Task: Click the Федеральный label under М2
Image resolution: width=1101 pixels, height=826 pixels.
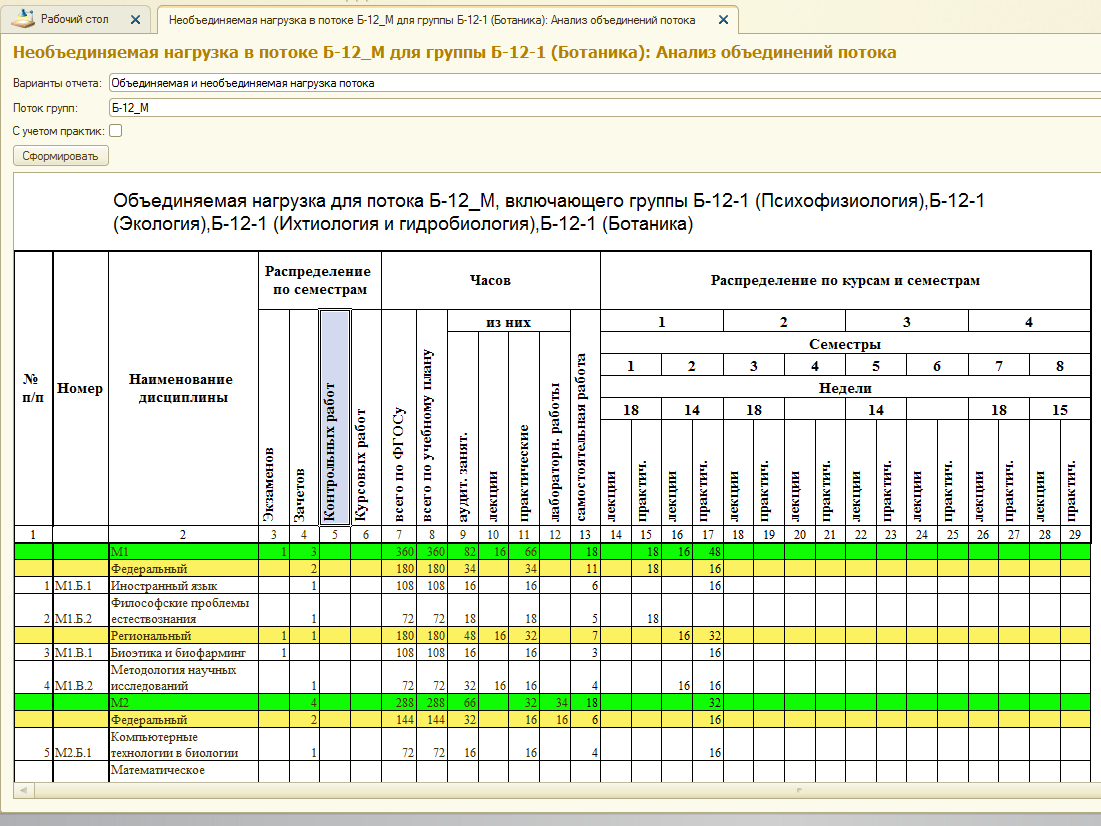Action: (183, 719)
